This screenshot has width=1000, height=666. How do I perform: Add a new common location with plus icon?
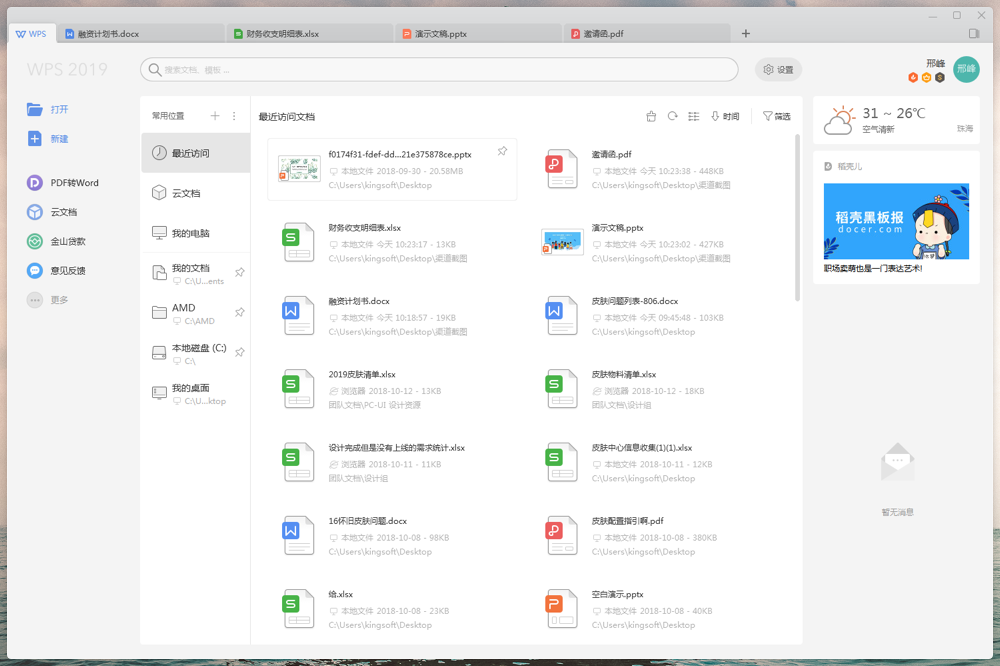pyautogui.click(x=215, y=115)
